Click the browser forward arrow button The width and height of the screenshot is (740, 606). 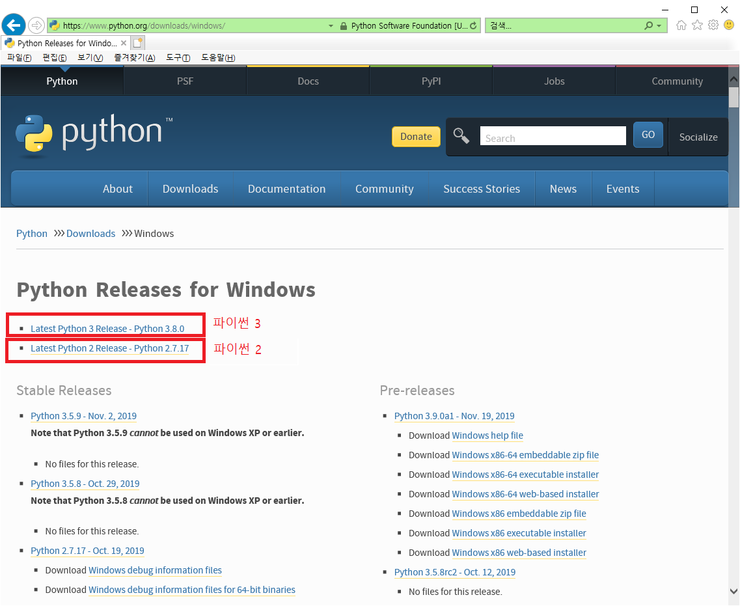point(37,25)
